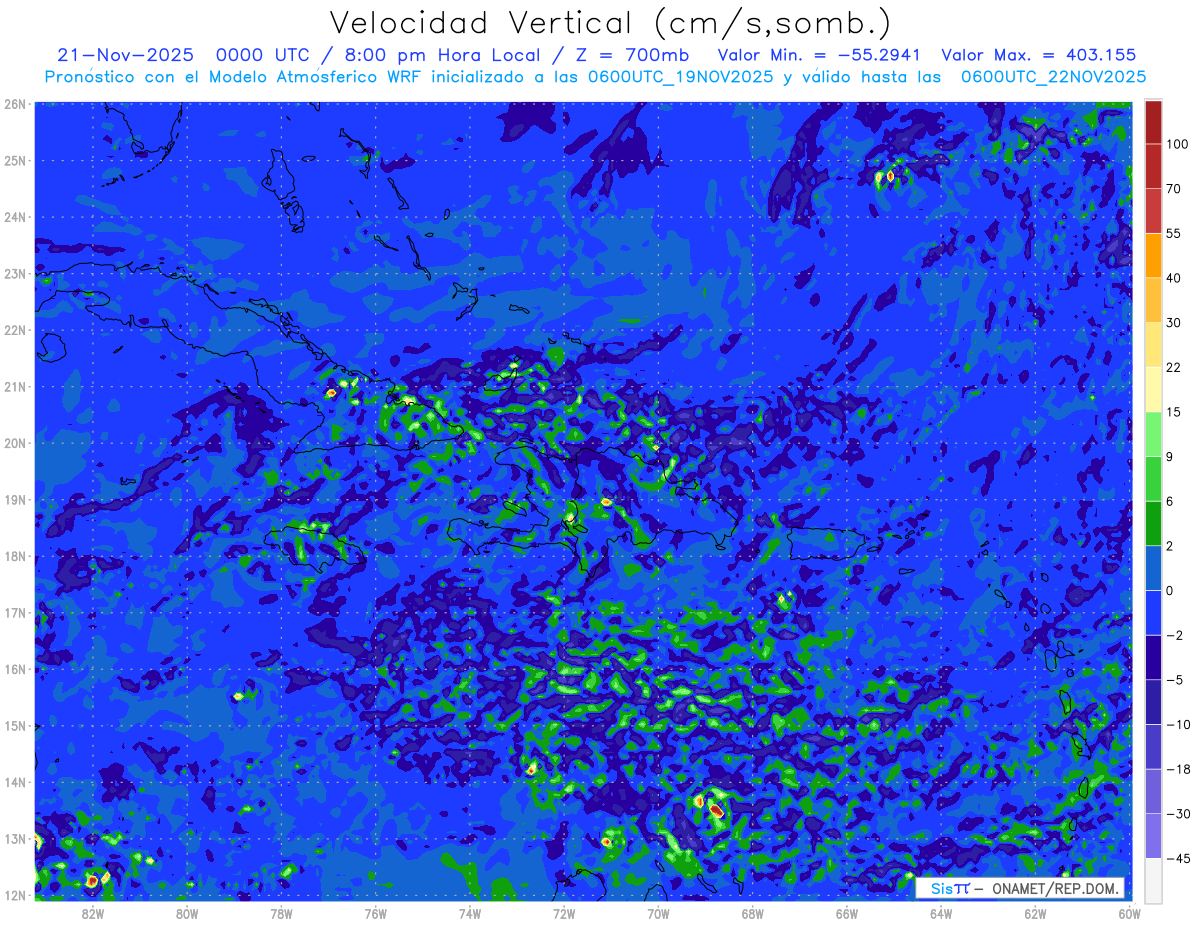This screenshot has width=1200, height=927.
Task: Pick the orange swatch between 40 and 55
Action: (x=1153, y=255)
